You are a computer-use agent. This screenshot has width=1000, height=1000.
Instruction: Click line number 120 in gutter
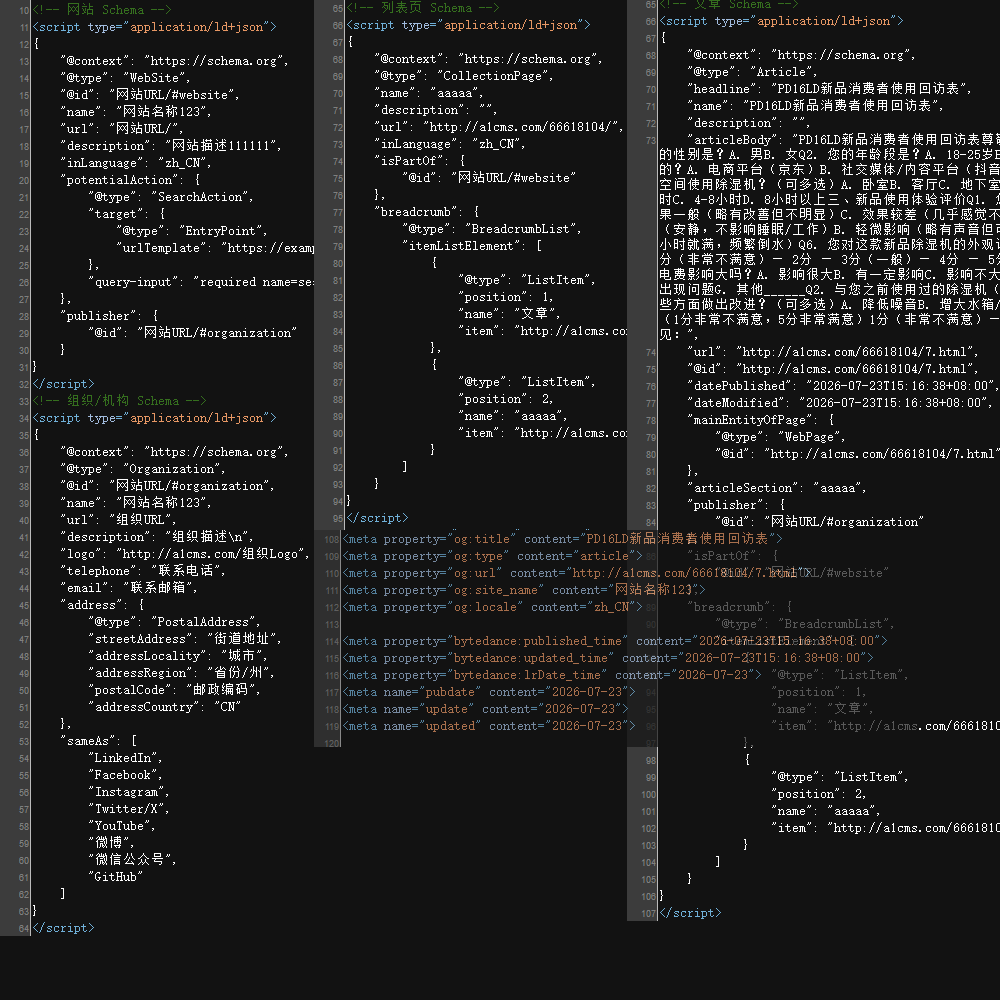[332, 744]
